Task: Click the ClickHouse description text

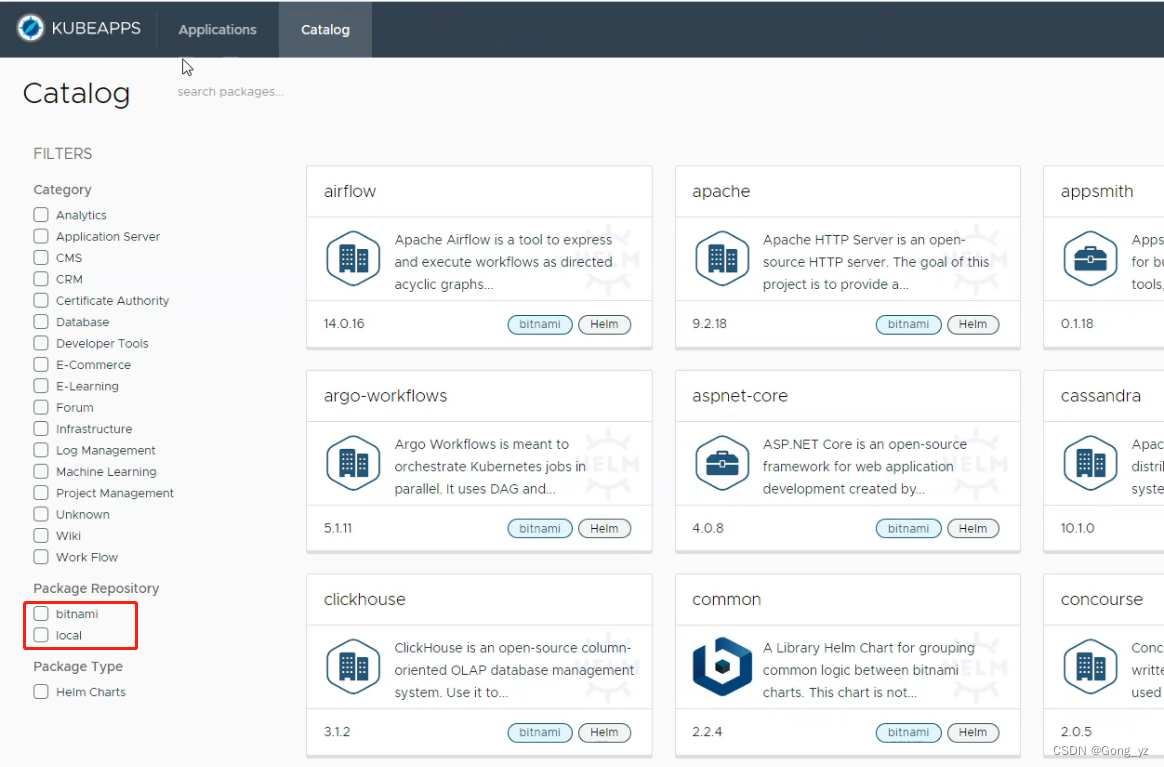Action: tap(514, 670)
